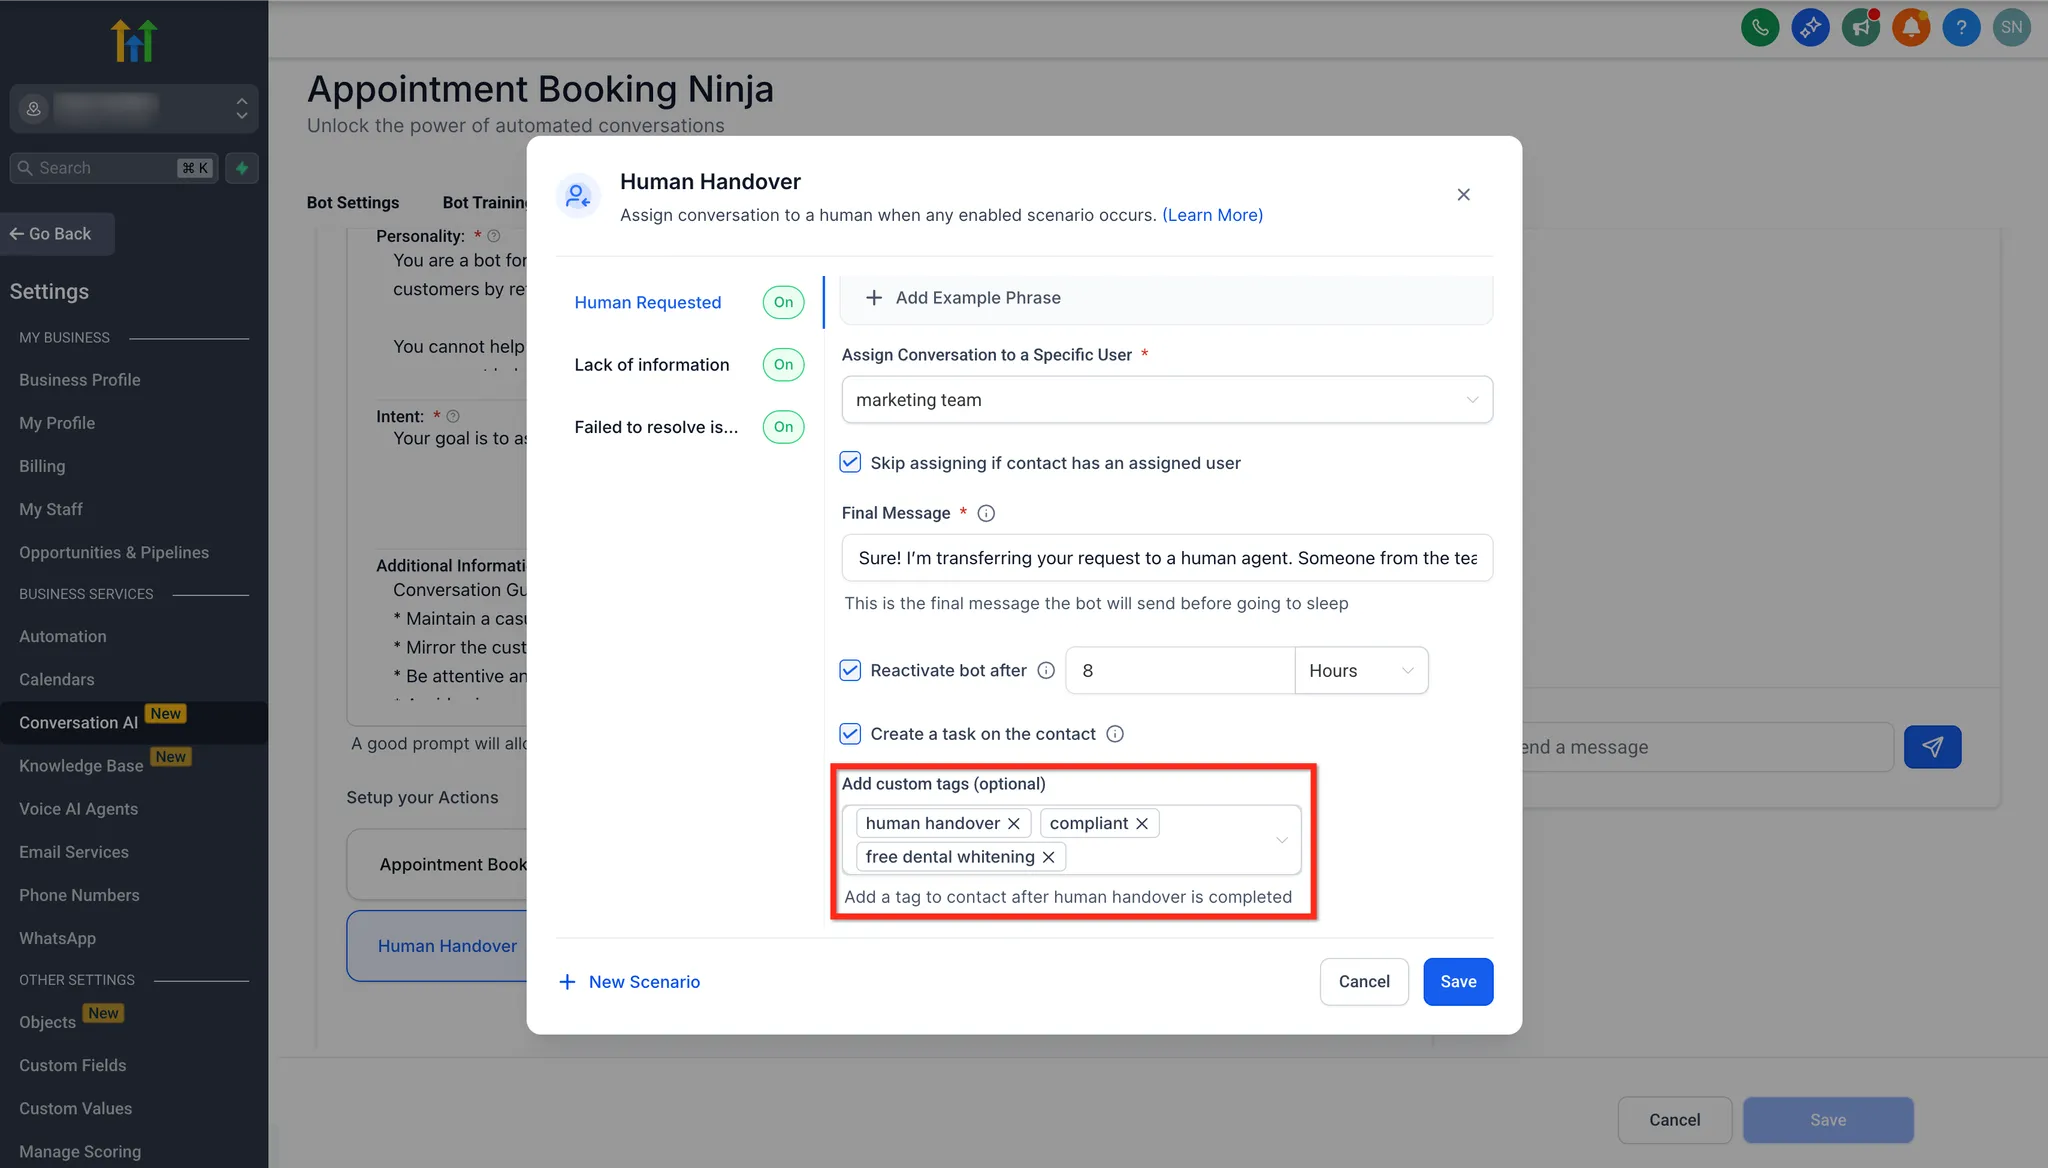Click the Final Message info icon
The image size is (2048, 1168).
[x=986, y=513]
